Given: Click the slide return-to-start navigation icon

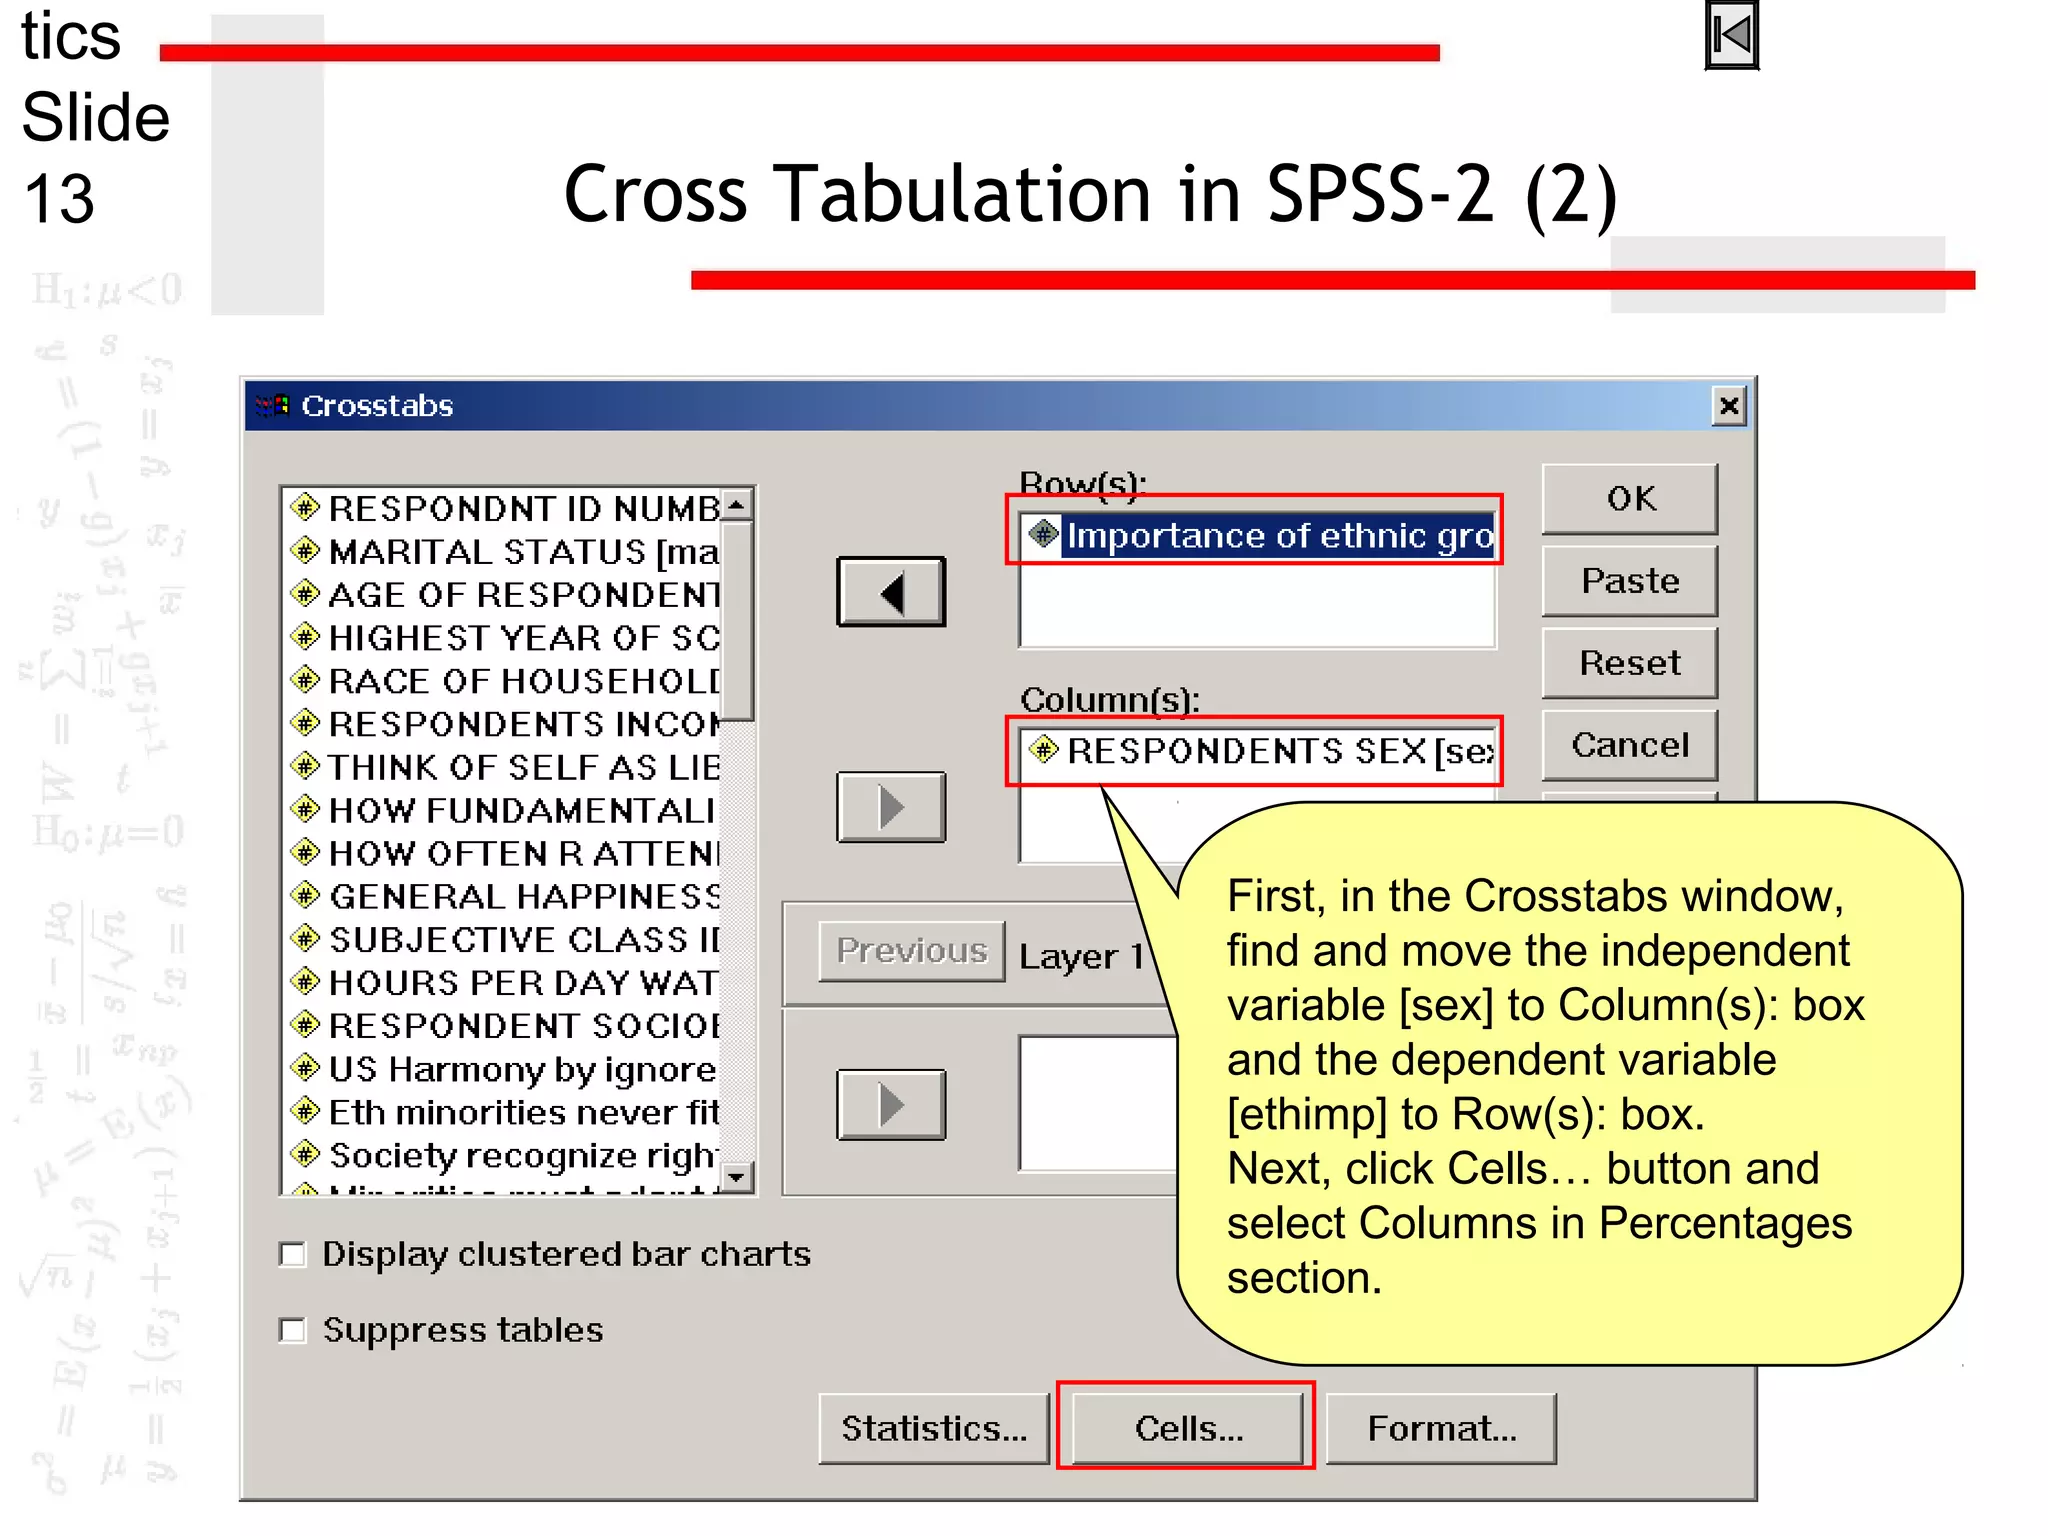Looking at the screenshot, I should click(1731, 36).
